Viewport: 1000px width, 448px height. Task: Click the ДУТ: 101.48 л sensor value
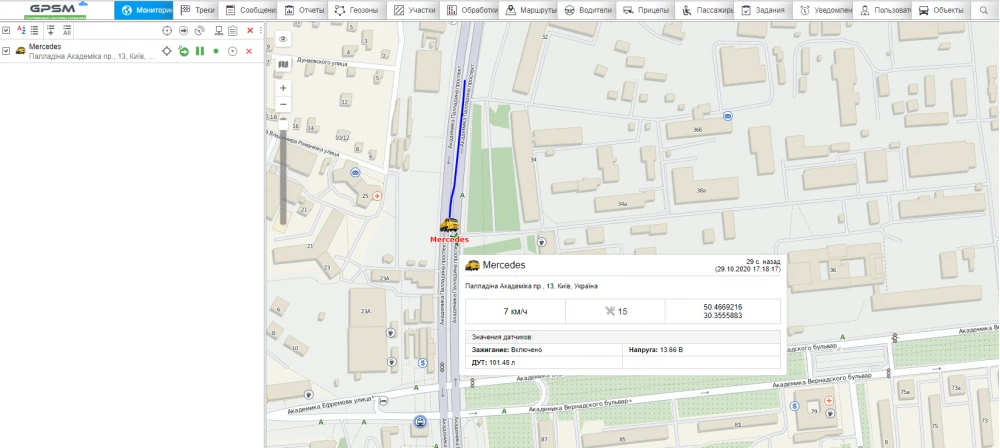pyautogui.click(x=493, y=362)
